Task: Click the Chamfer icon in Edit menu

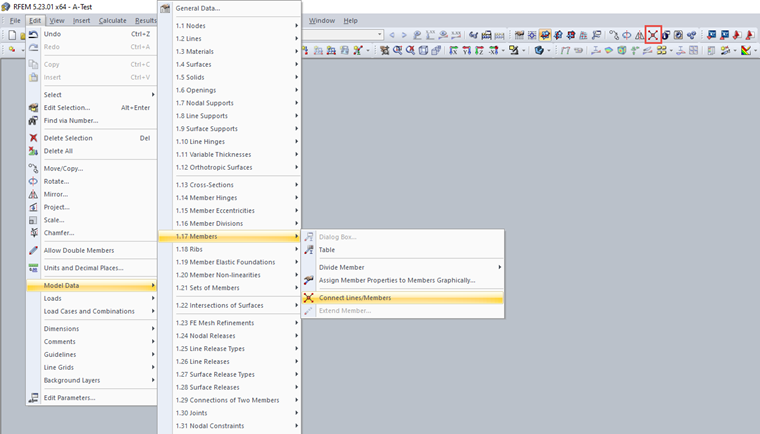Action: pyautogui.click(x=33, y=233)
